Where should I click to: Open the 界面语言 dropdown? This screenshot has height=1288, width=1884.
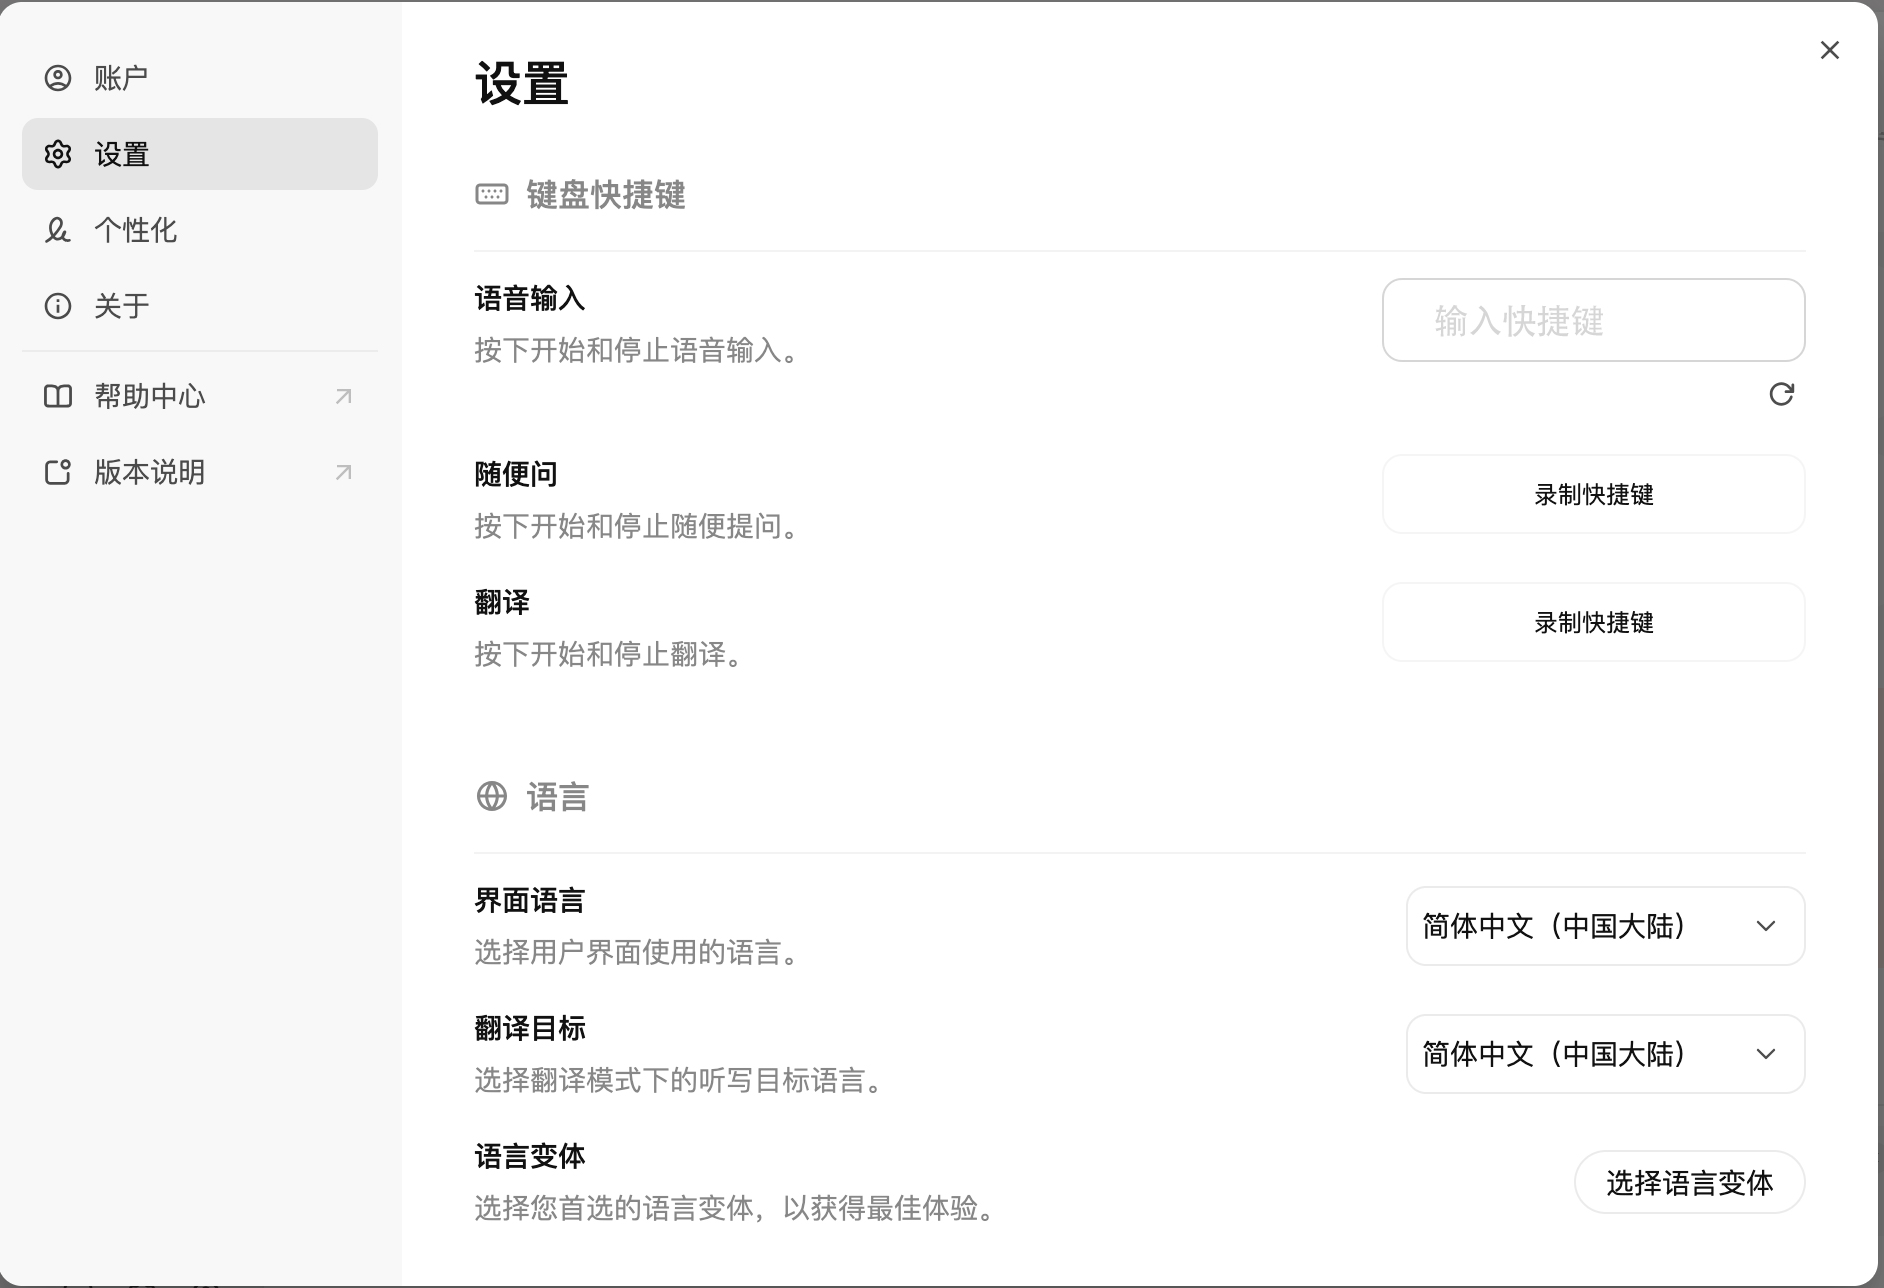click(x=1604, y=926)
